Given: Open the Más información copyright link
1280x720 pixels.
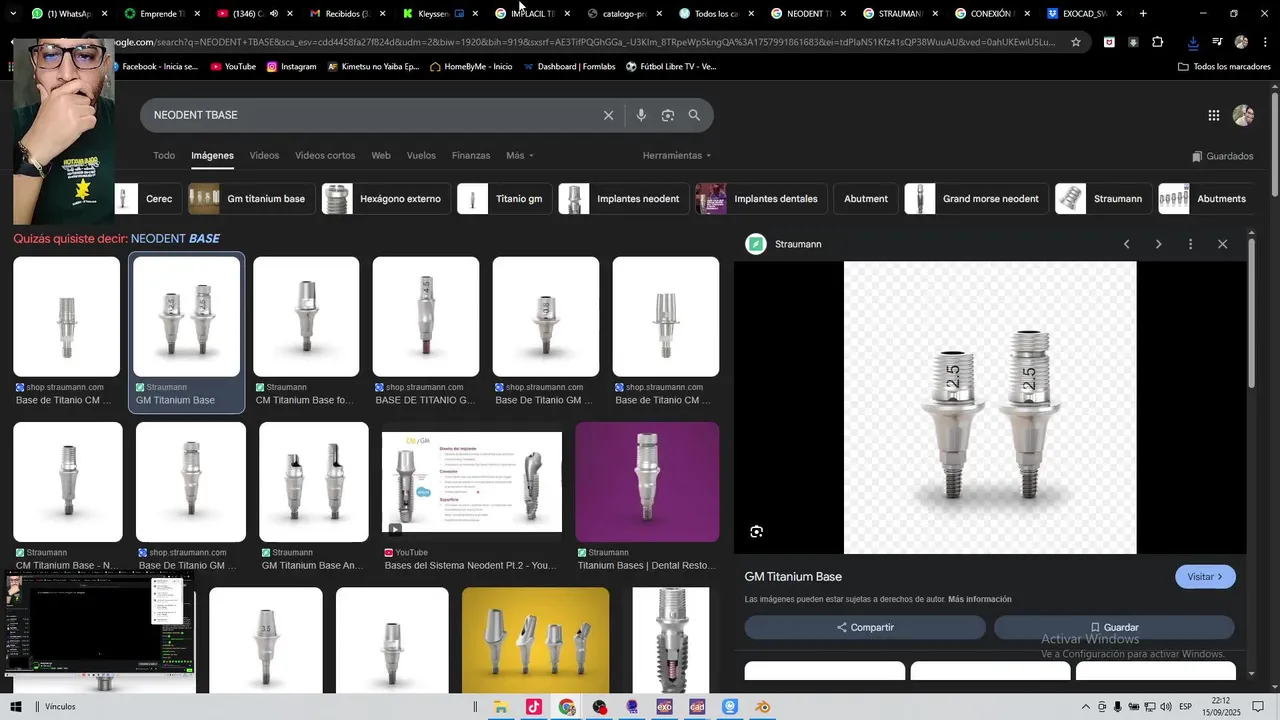Looking at the screenshot, I should 980,599.
